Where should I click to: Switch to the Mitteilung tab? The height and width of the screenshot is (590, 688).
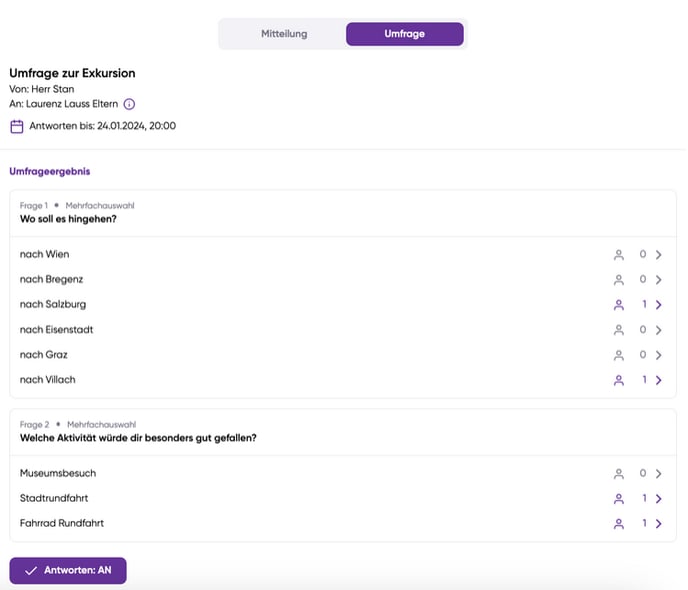click(284, 34)
